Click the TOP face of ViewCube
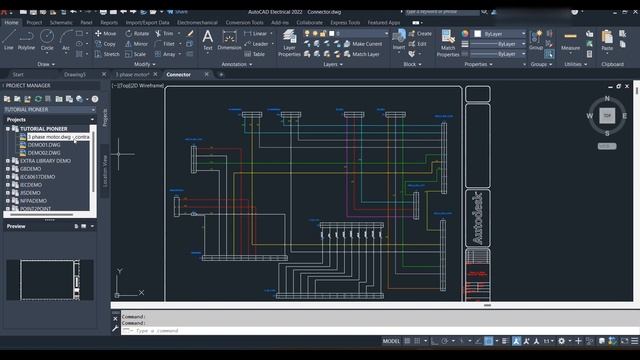Screen dimensions: 640x360 coord(607,116)
